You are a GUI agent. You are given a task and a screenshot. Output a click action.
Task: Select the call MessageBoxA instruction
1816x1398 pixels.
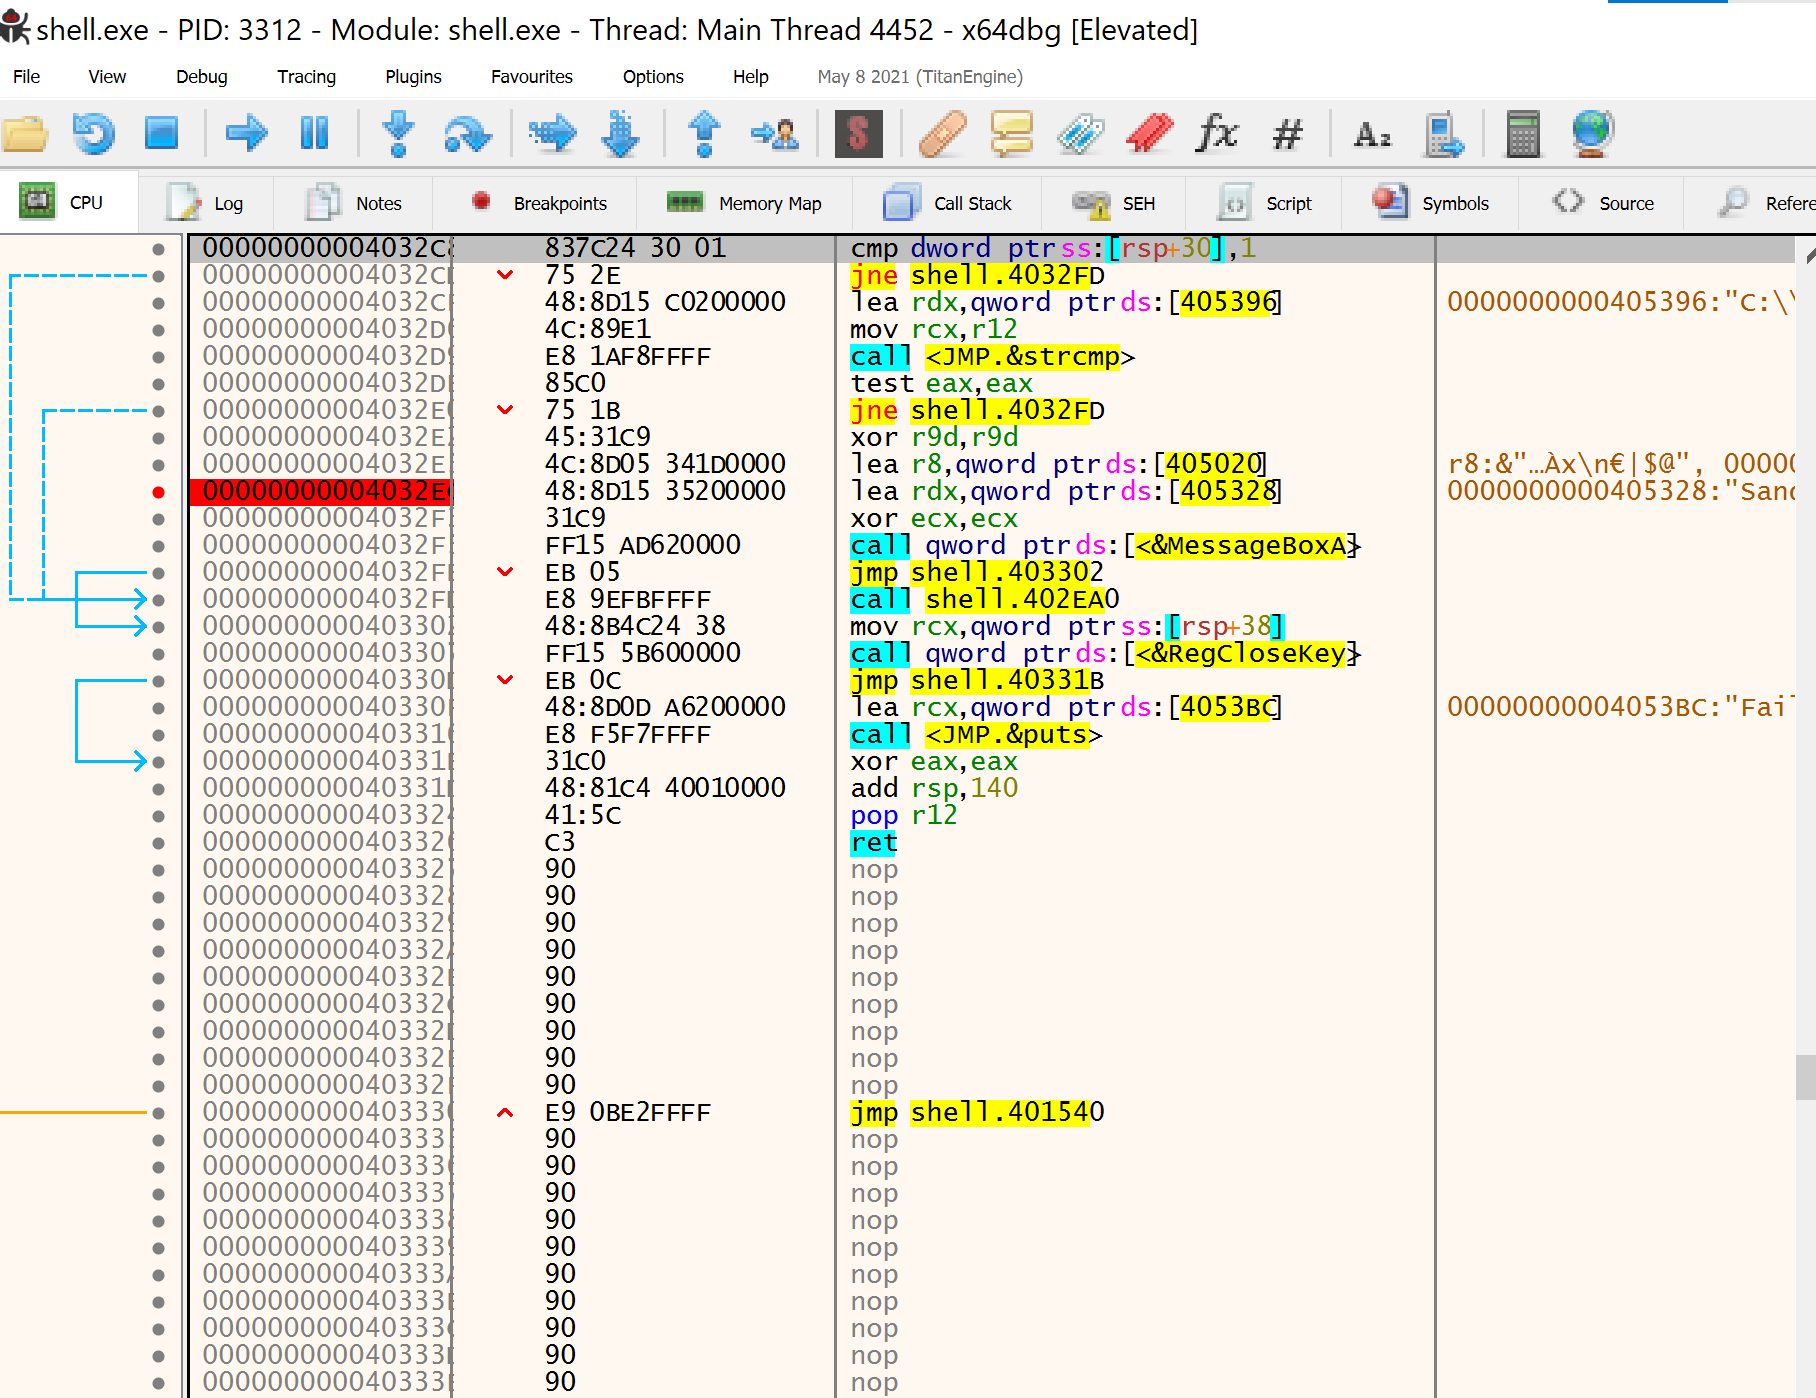(x=1106, y=546)
